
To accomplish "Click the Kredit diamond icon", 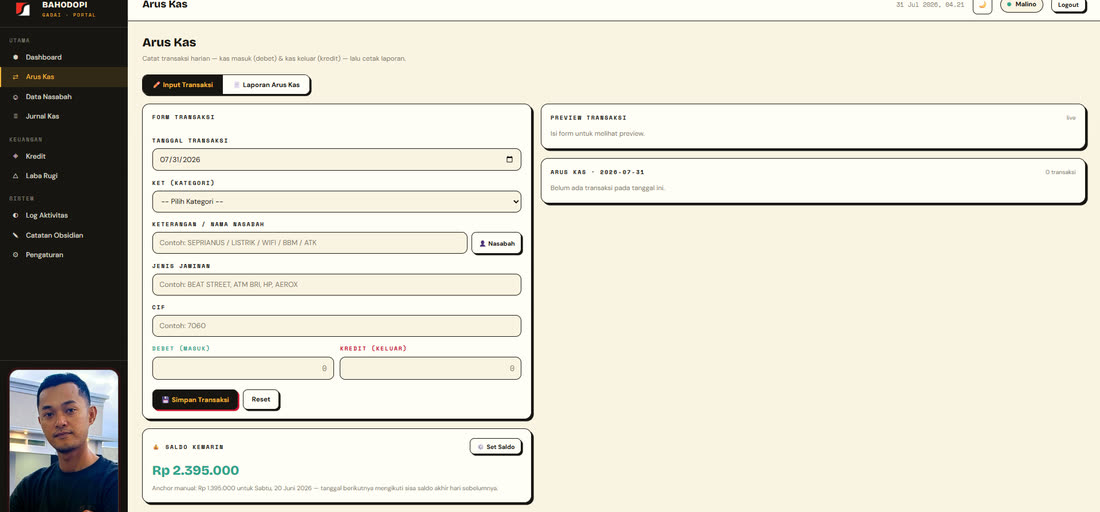I will 15,156.
